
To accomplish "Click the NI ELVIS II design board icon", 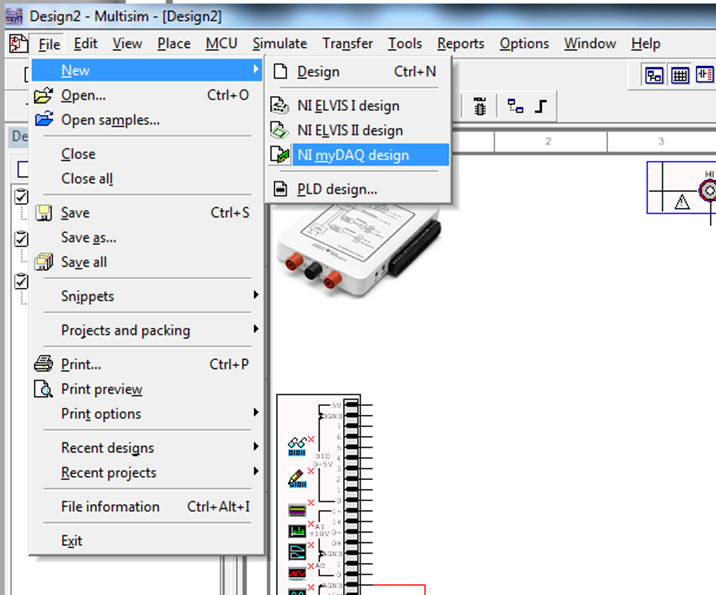I will click(x=279, y=130).
